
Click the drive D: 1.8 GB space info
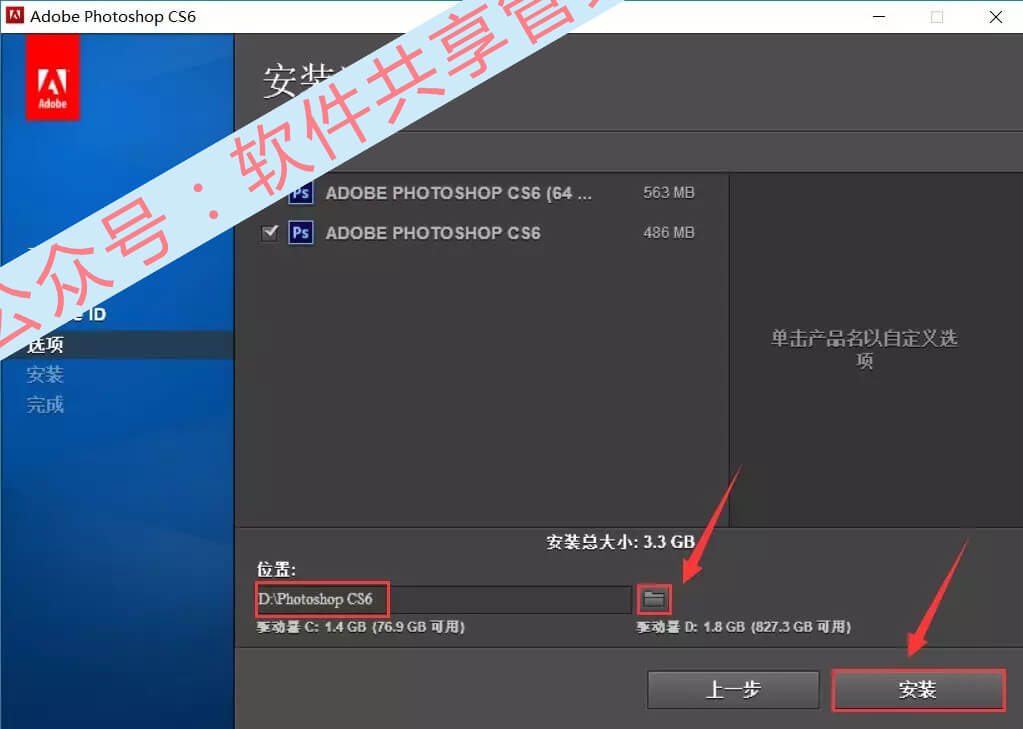(744, 627)
